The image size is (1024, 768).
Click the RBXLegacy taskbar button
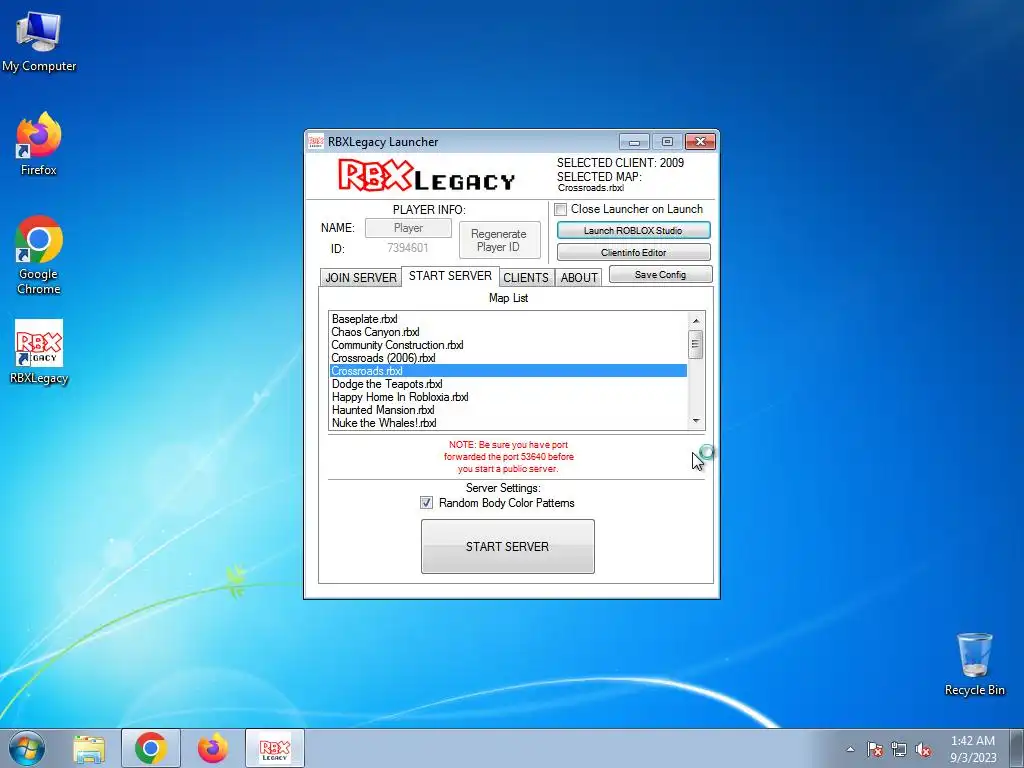click(275, 748)
